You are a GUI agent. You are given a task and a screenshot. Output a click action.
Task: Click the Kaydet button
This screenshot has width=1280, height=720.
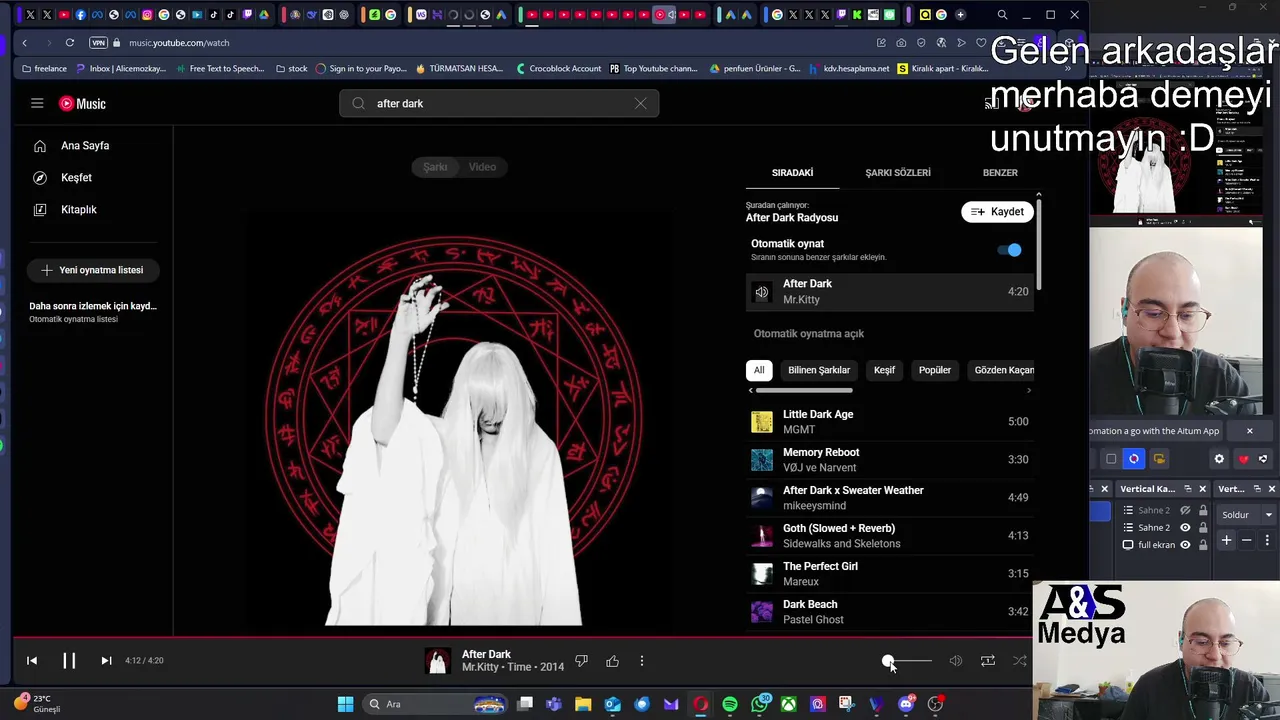(997, 212)
